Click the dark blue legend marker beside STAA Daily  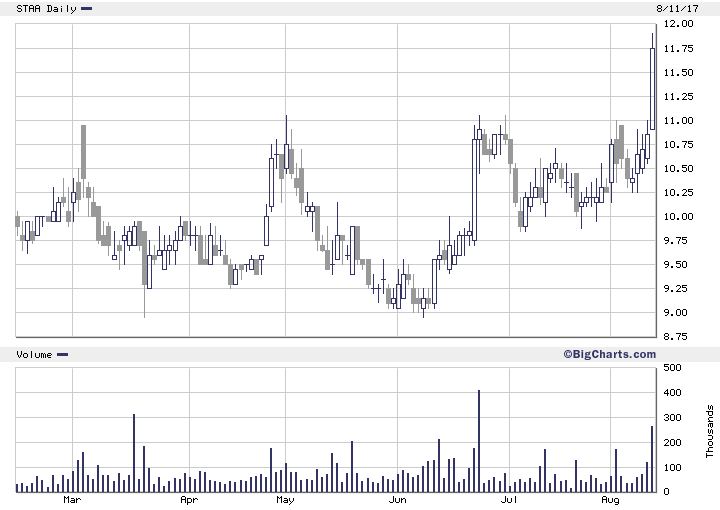[87, 8]
